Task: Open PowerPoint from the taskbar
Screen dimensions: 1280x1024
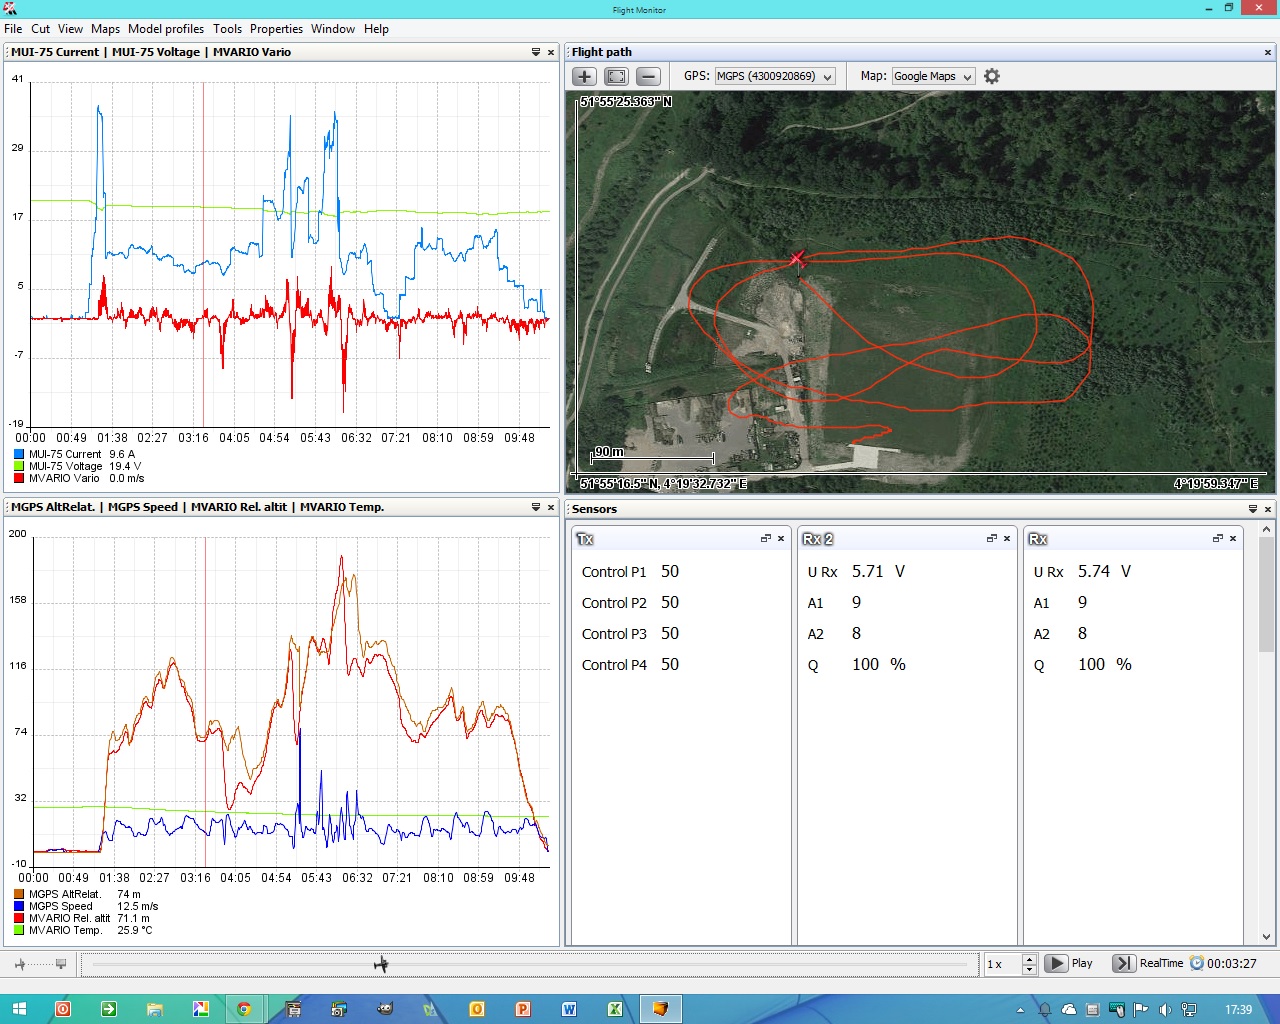Action: pyautogui.click(x=523, y=1009)
